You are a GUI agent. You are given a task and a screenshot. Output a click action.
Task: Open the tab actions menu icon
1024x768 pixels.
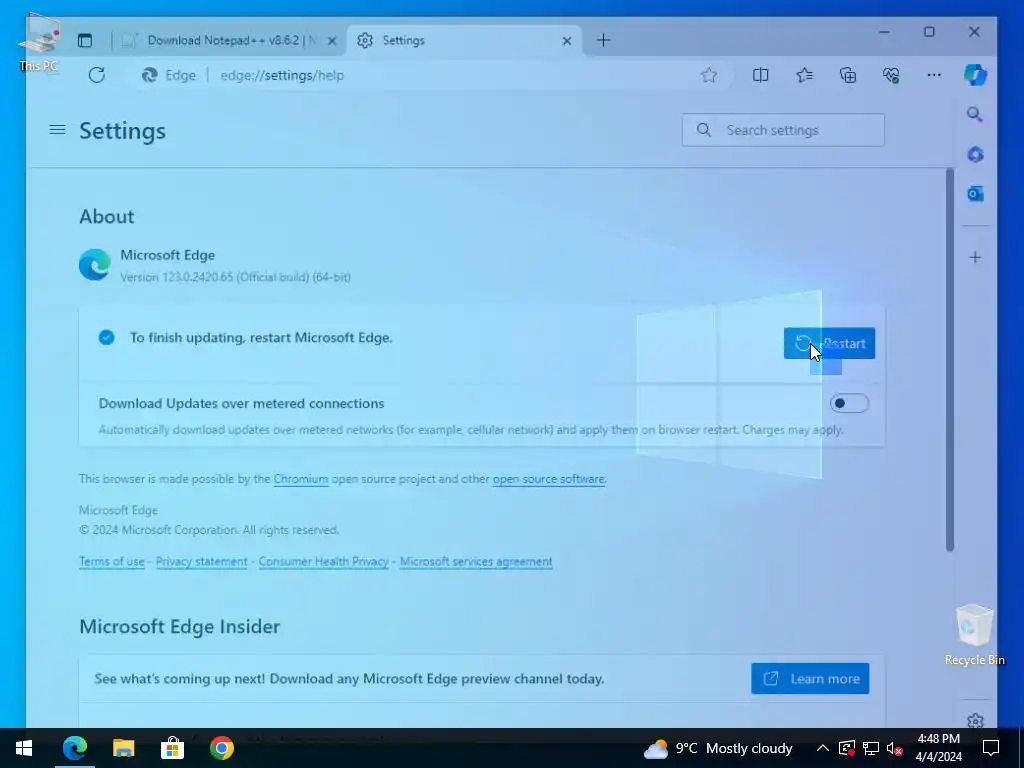click(x=85, y=40)
